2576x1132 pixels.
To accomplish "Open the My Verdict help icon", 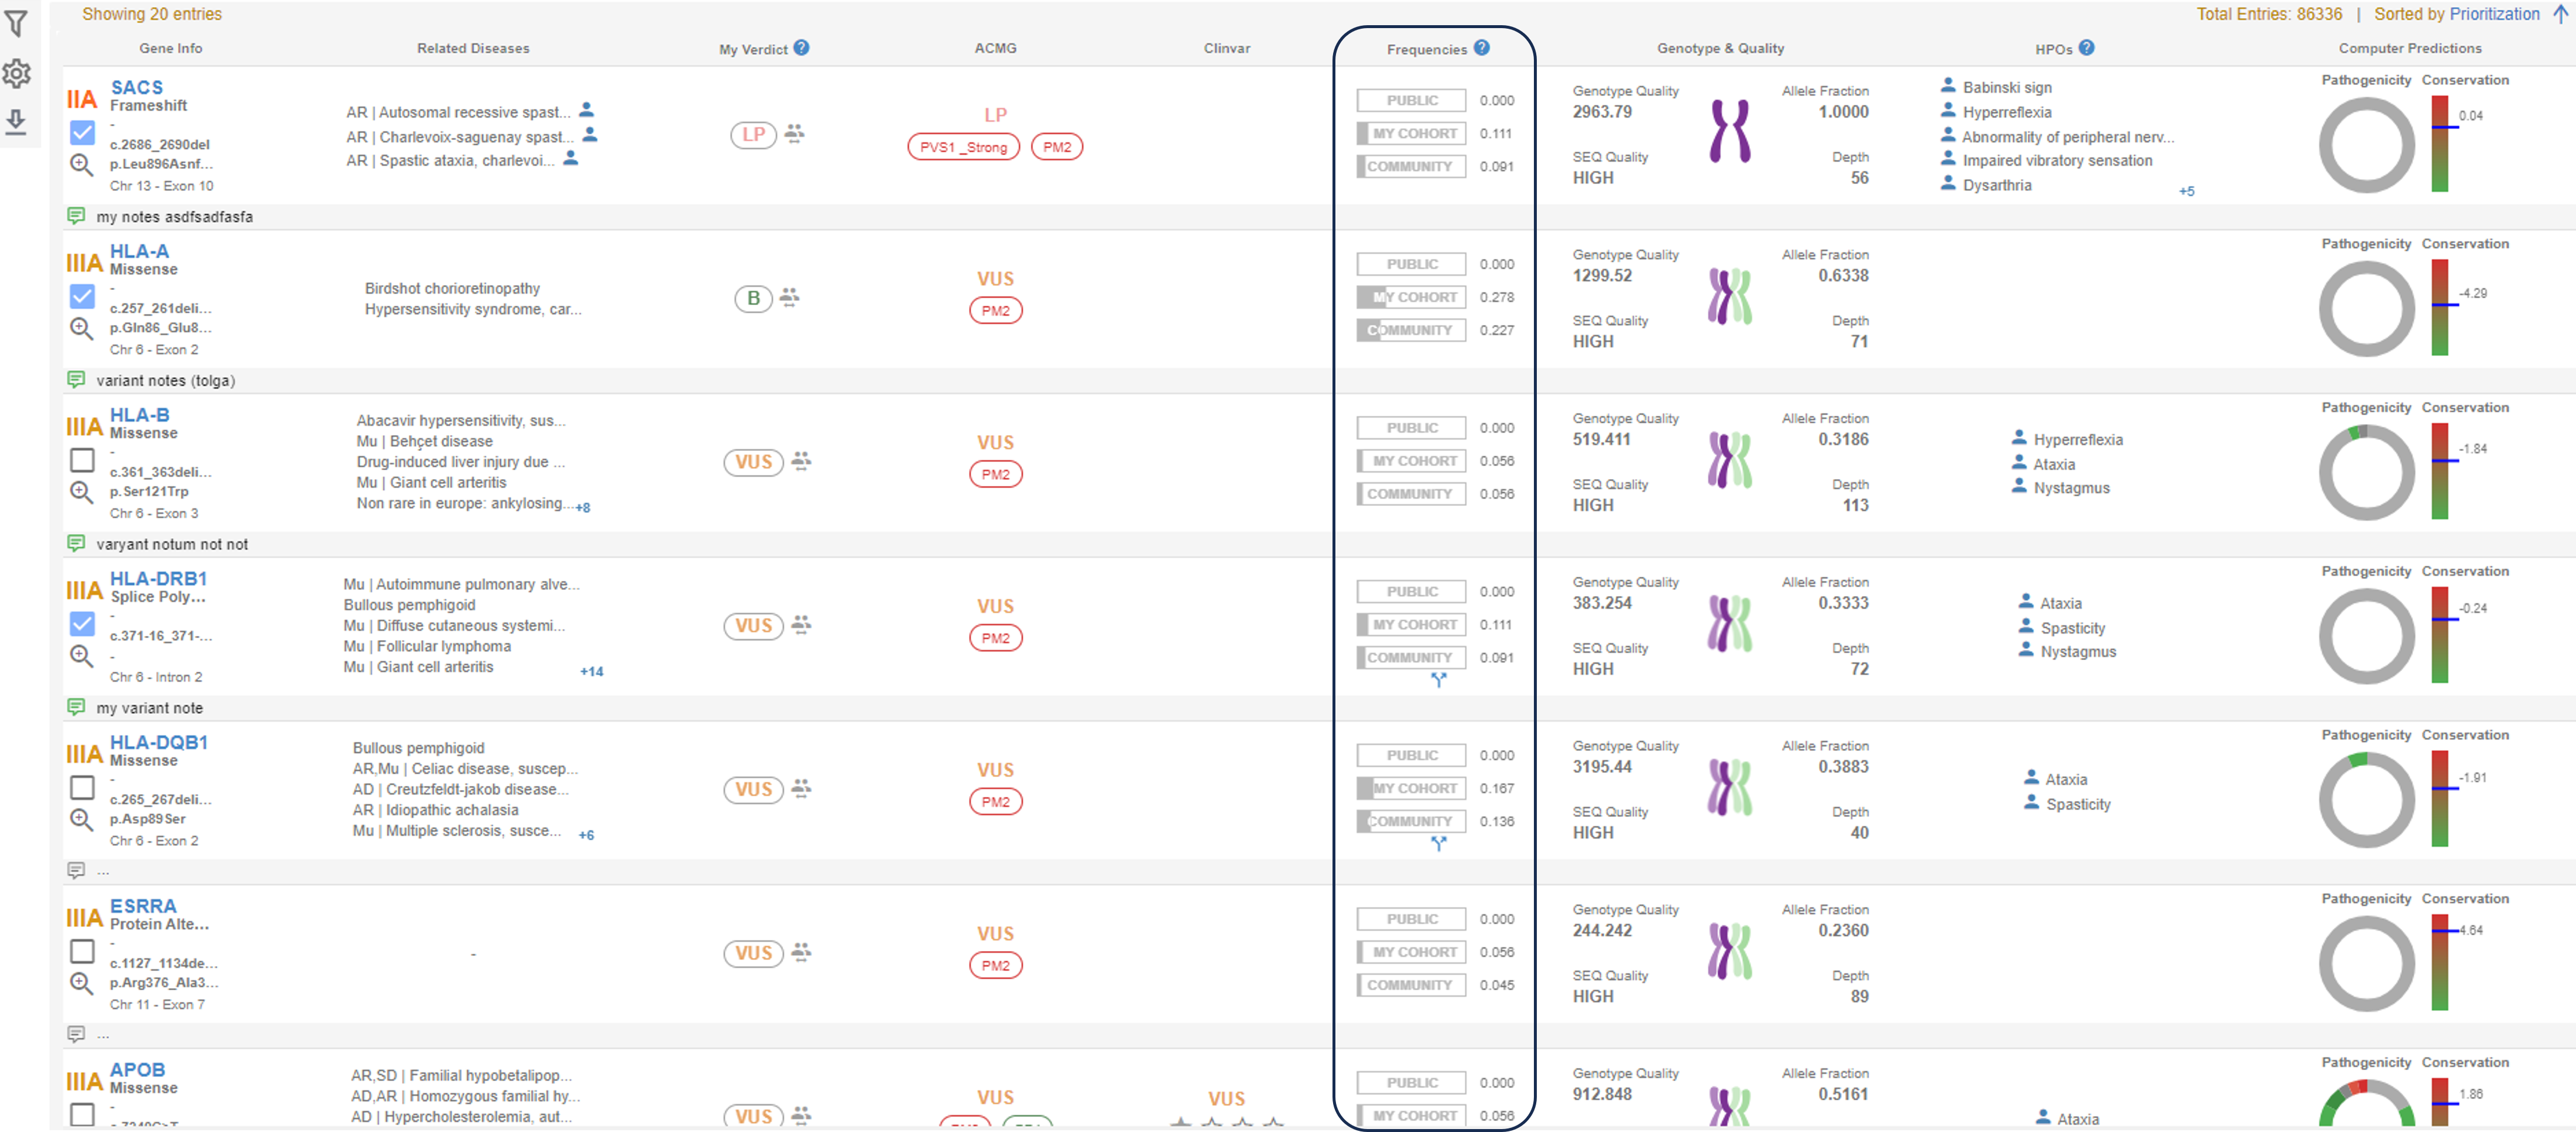I will [802, 47].
